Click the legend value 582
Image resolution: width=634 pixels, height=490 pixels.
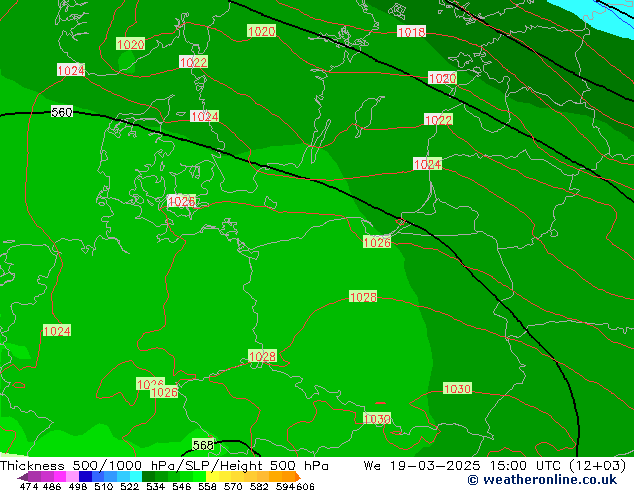[259, 486]
